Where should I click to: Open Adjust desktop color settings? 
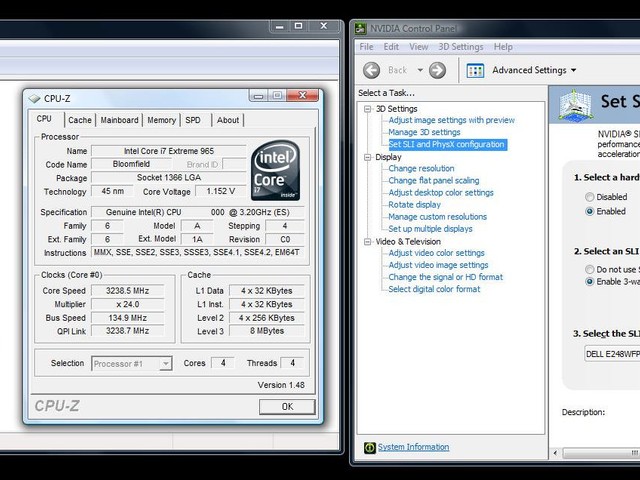click(x=441, y=192)
